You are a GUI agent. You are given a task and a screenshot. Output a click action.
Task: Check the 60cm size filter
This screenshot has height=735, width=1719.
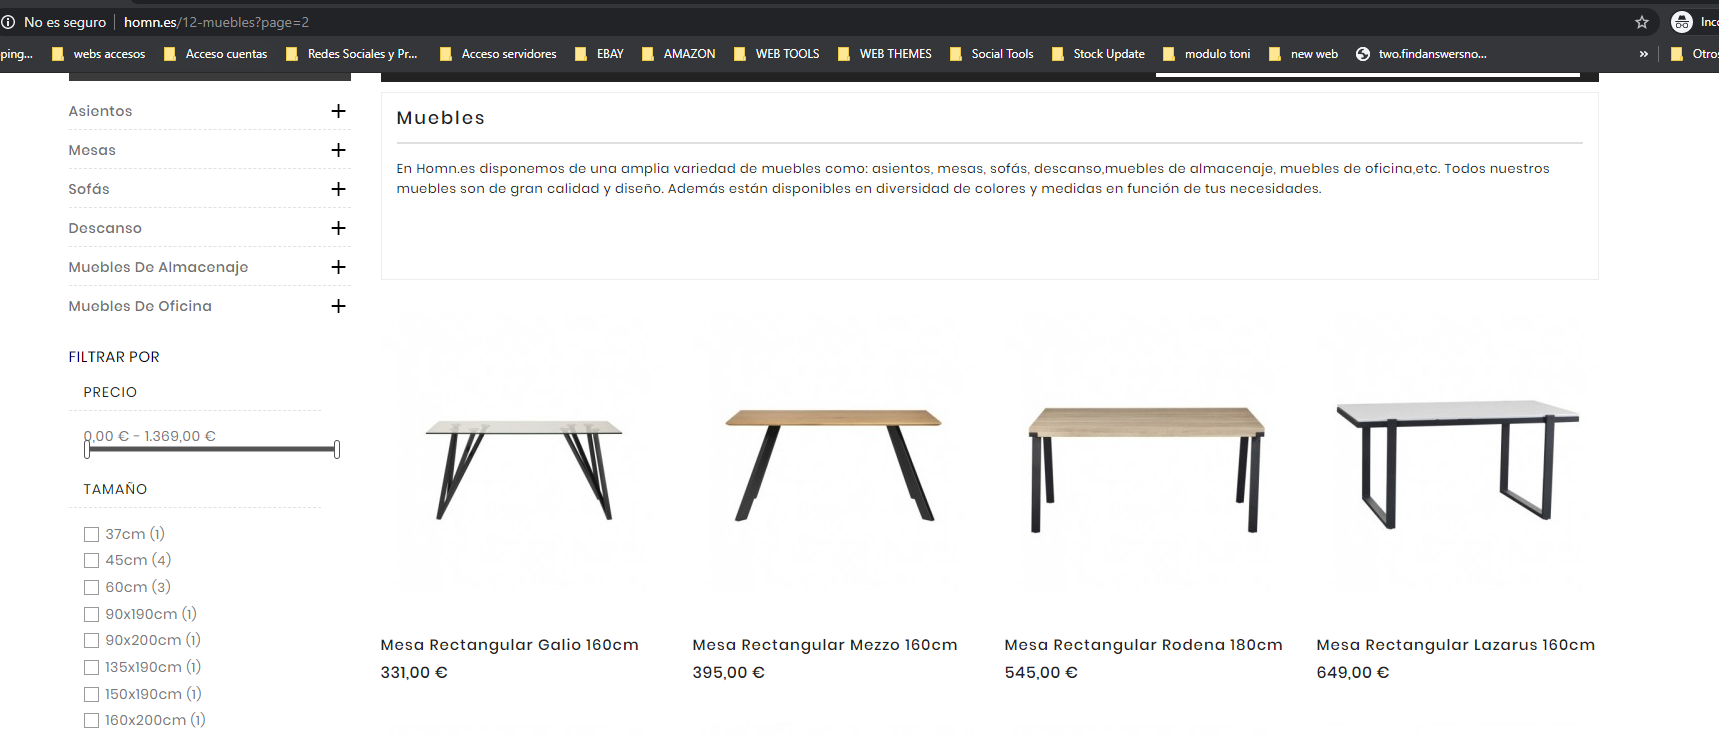point(91,588)
